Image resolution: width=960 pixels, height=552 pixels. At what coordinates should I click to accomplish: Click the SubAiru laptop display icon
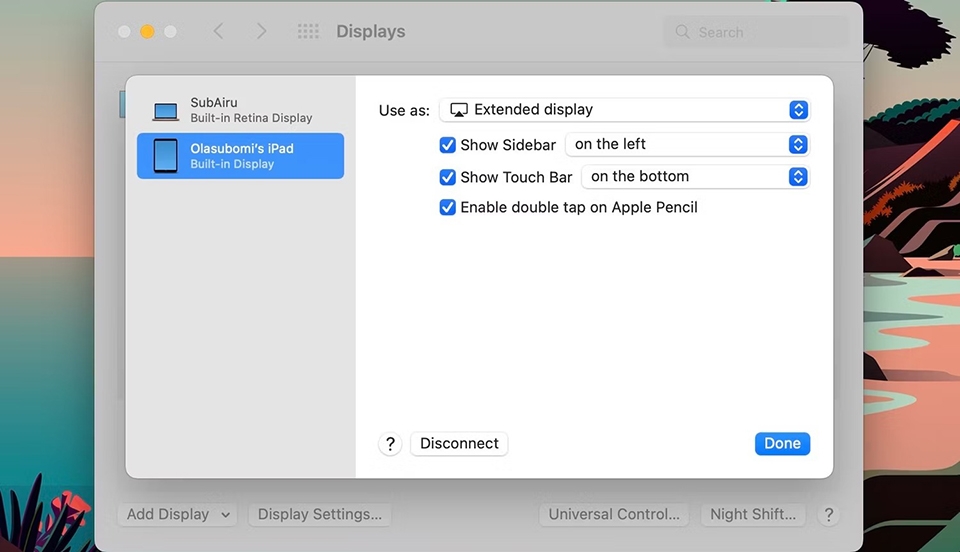tap(165, 111)
